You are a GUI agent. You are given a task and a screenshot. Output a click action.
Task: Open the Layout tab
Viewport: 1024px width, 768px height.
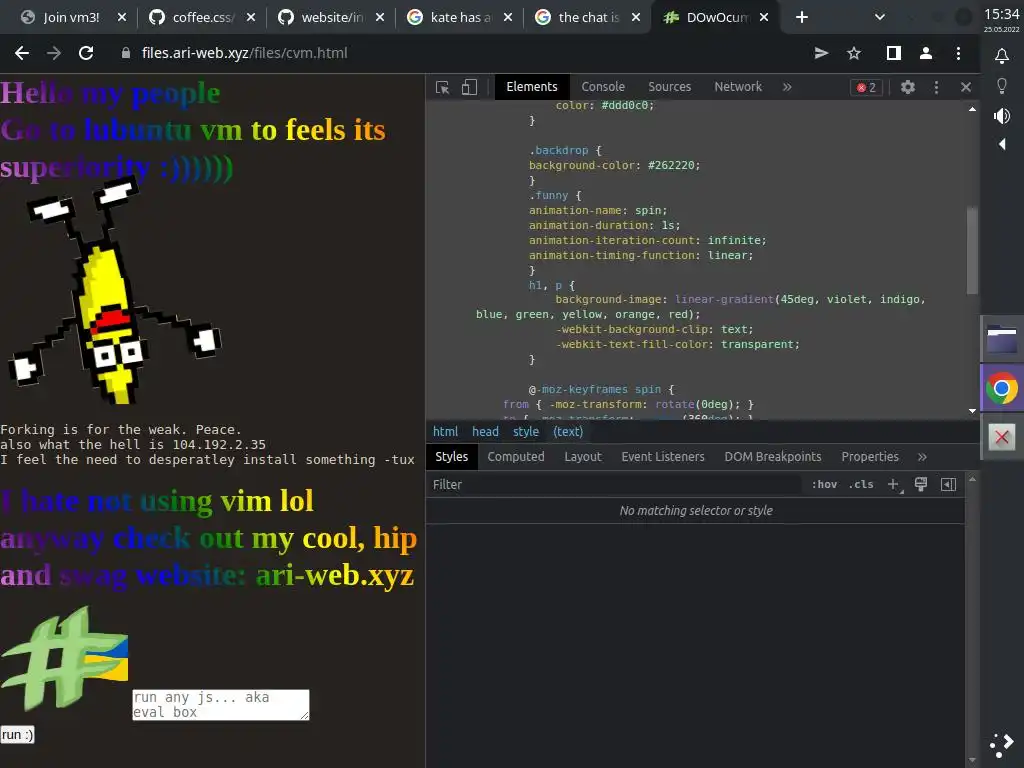[x=583, y=456]
